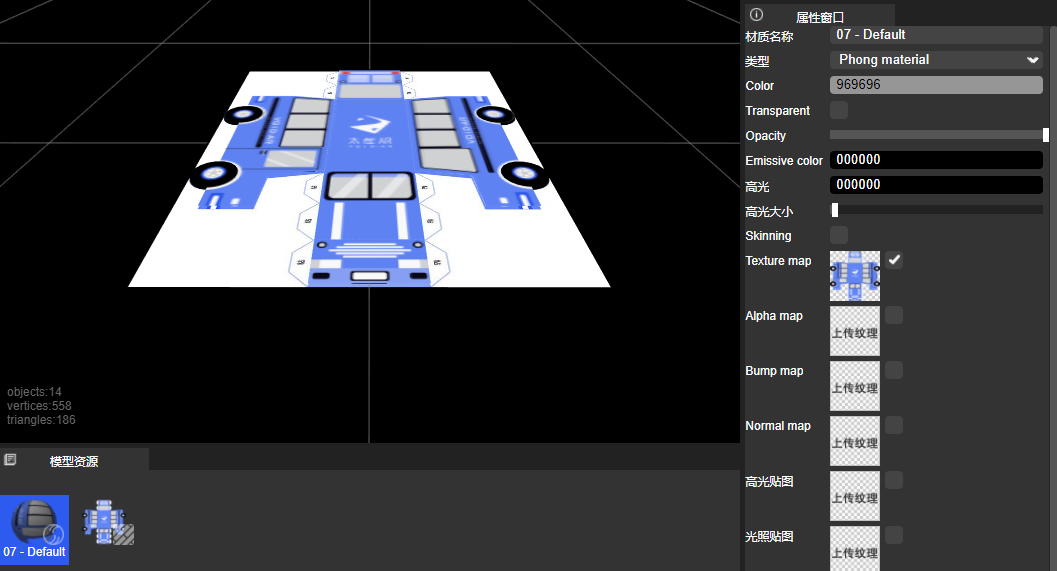
Task: Switch to the 模型资源 tab
Action: 74,461
